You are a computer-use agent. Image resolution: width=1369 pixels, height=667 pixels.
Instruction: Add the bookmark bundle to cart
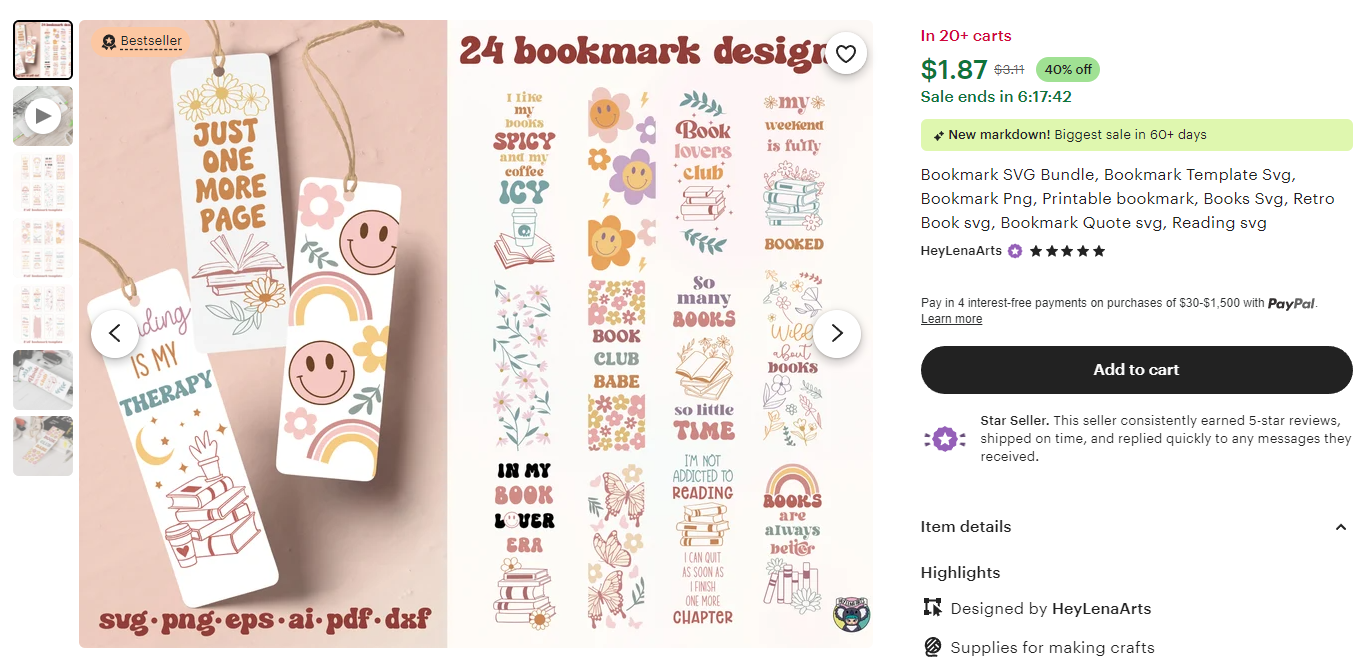tap(1136, 370)
